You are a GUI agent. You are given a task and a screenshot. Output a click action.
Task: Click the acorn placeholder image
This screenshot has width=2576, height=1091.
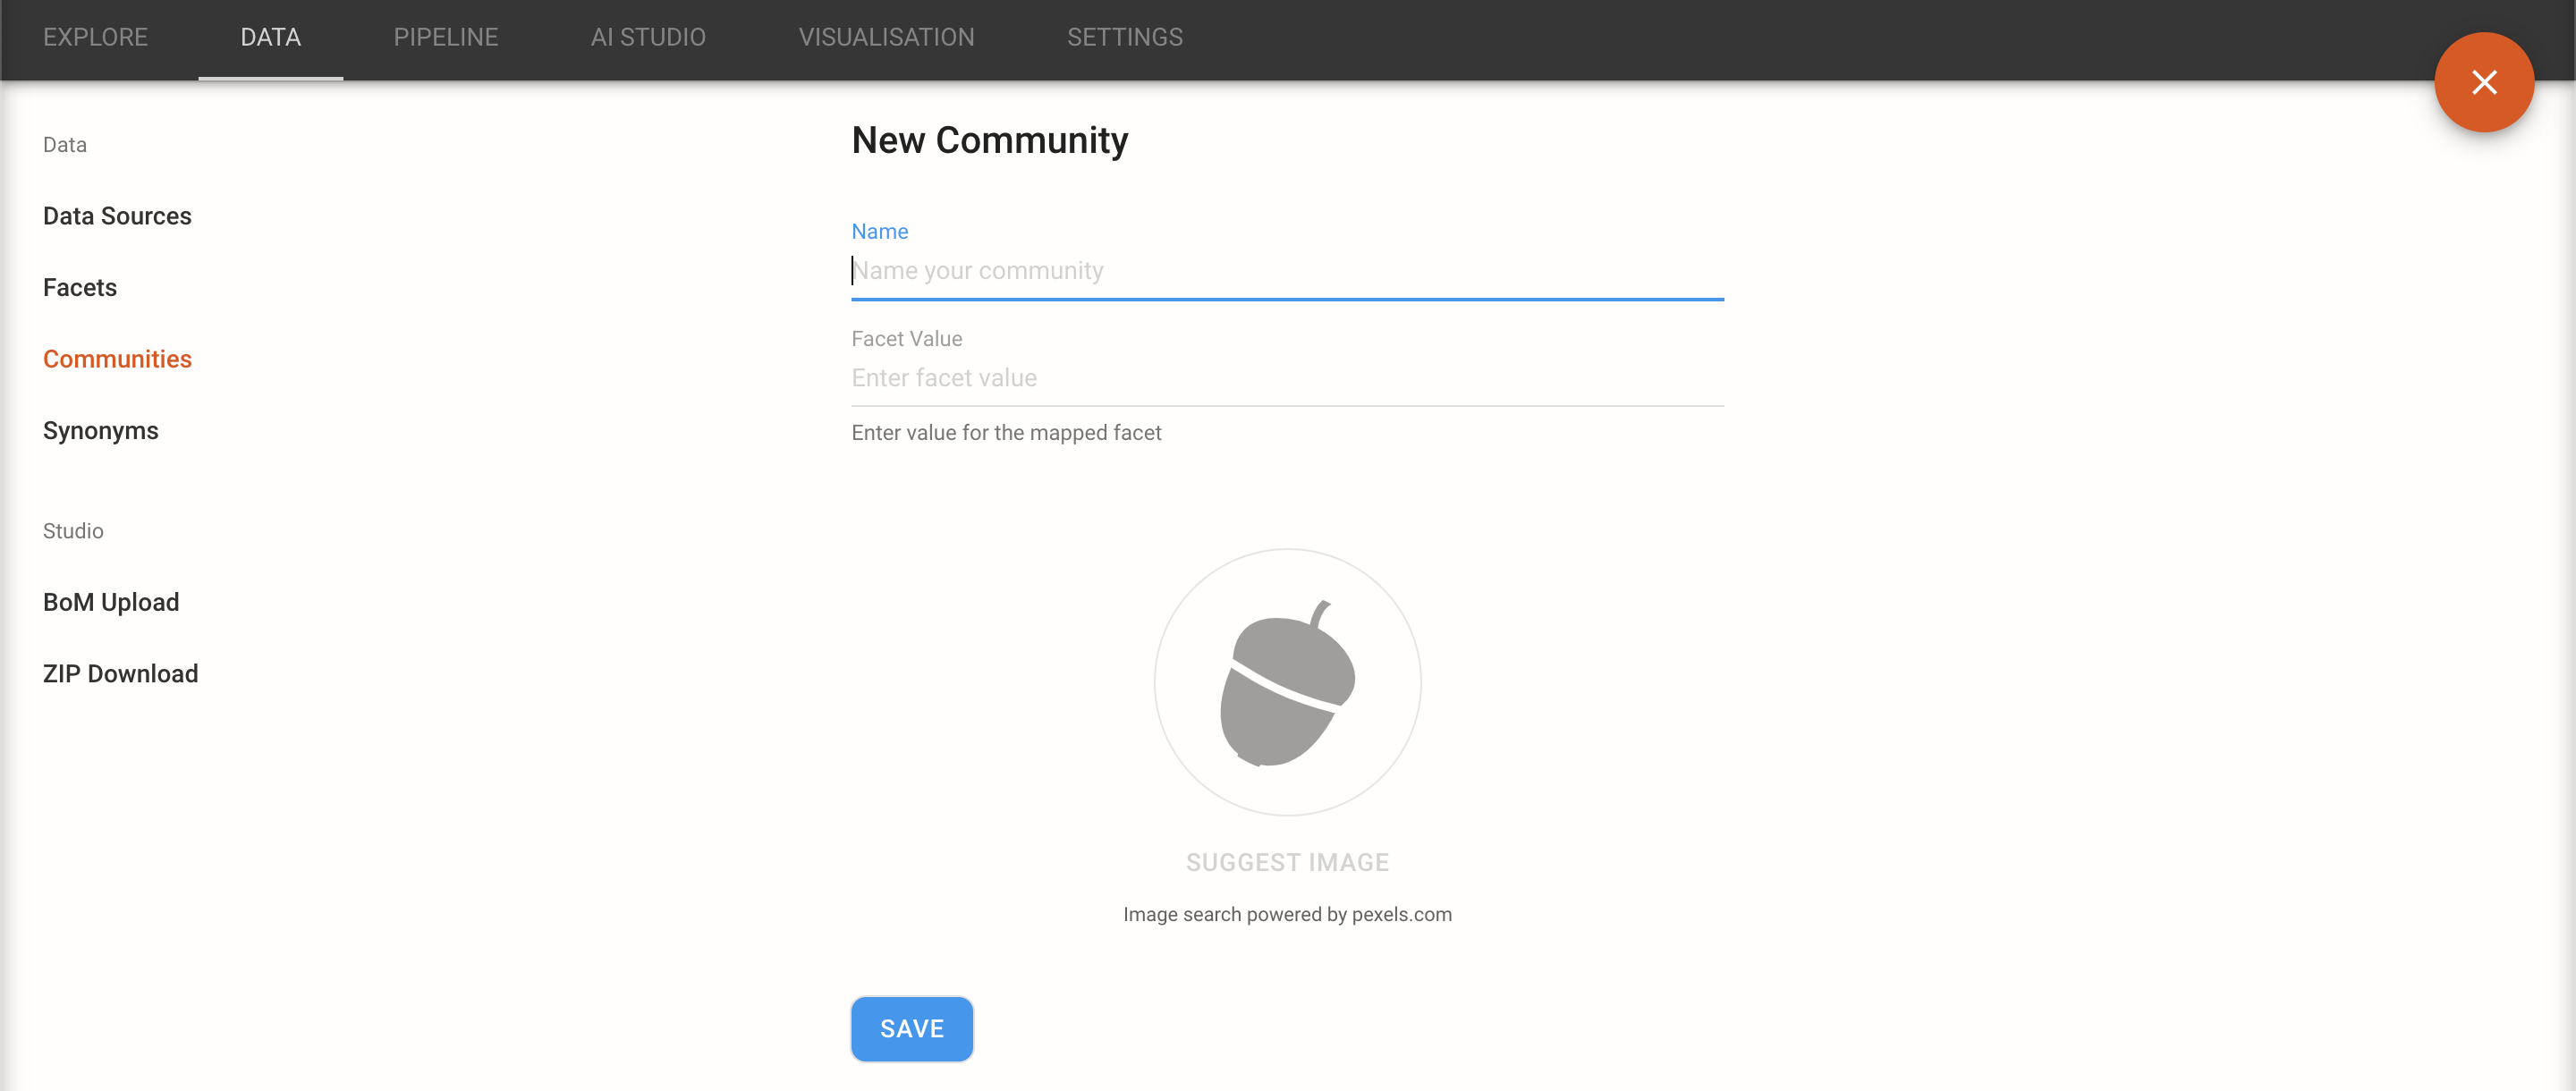pos(1287,682)
